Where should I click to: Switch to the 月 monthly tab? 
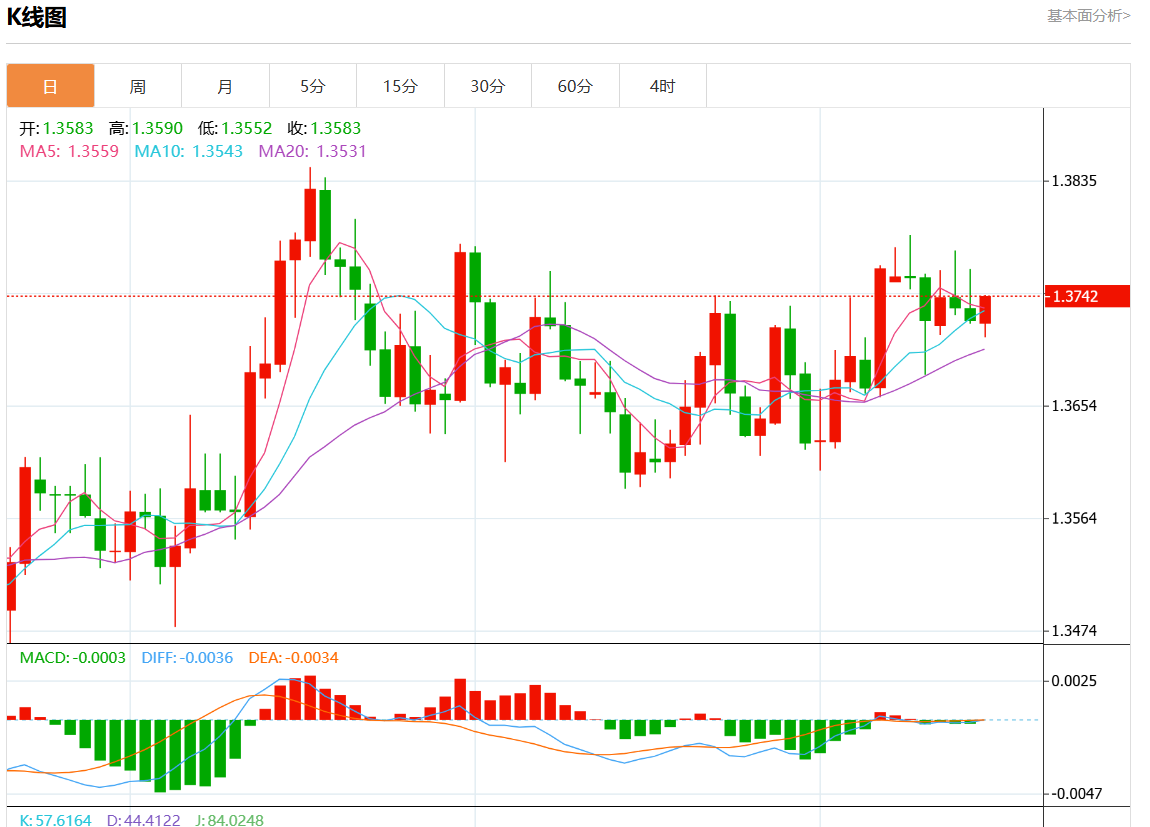(x=225, y=86)
